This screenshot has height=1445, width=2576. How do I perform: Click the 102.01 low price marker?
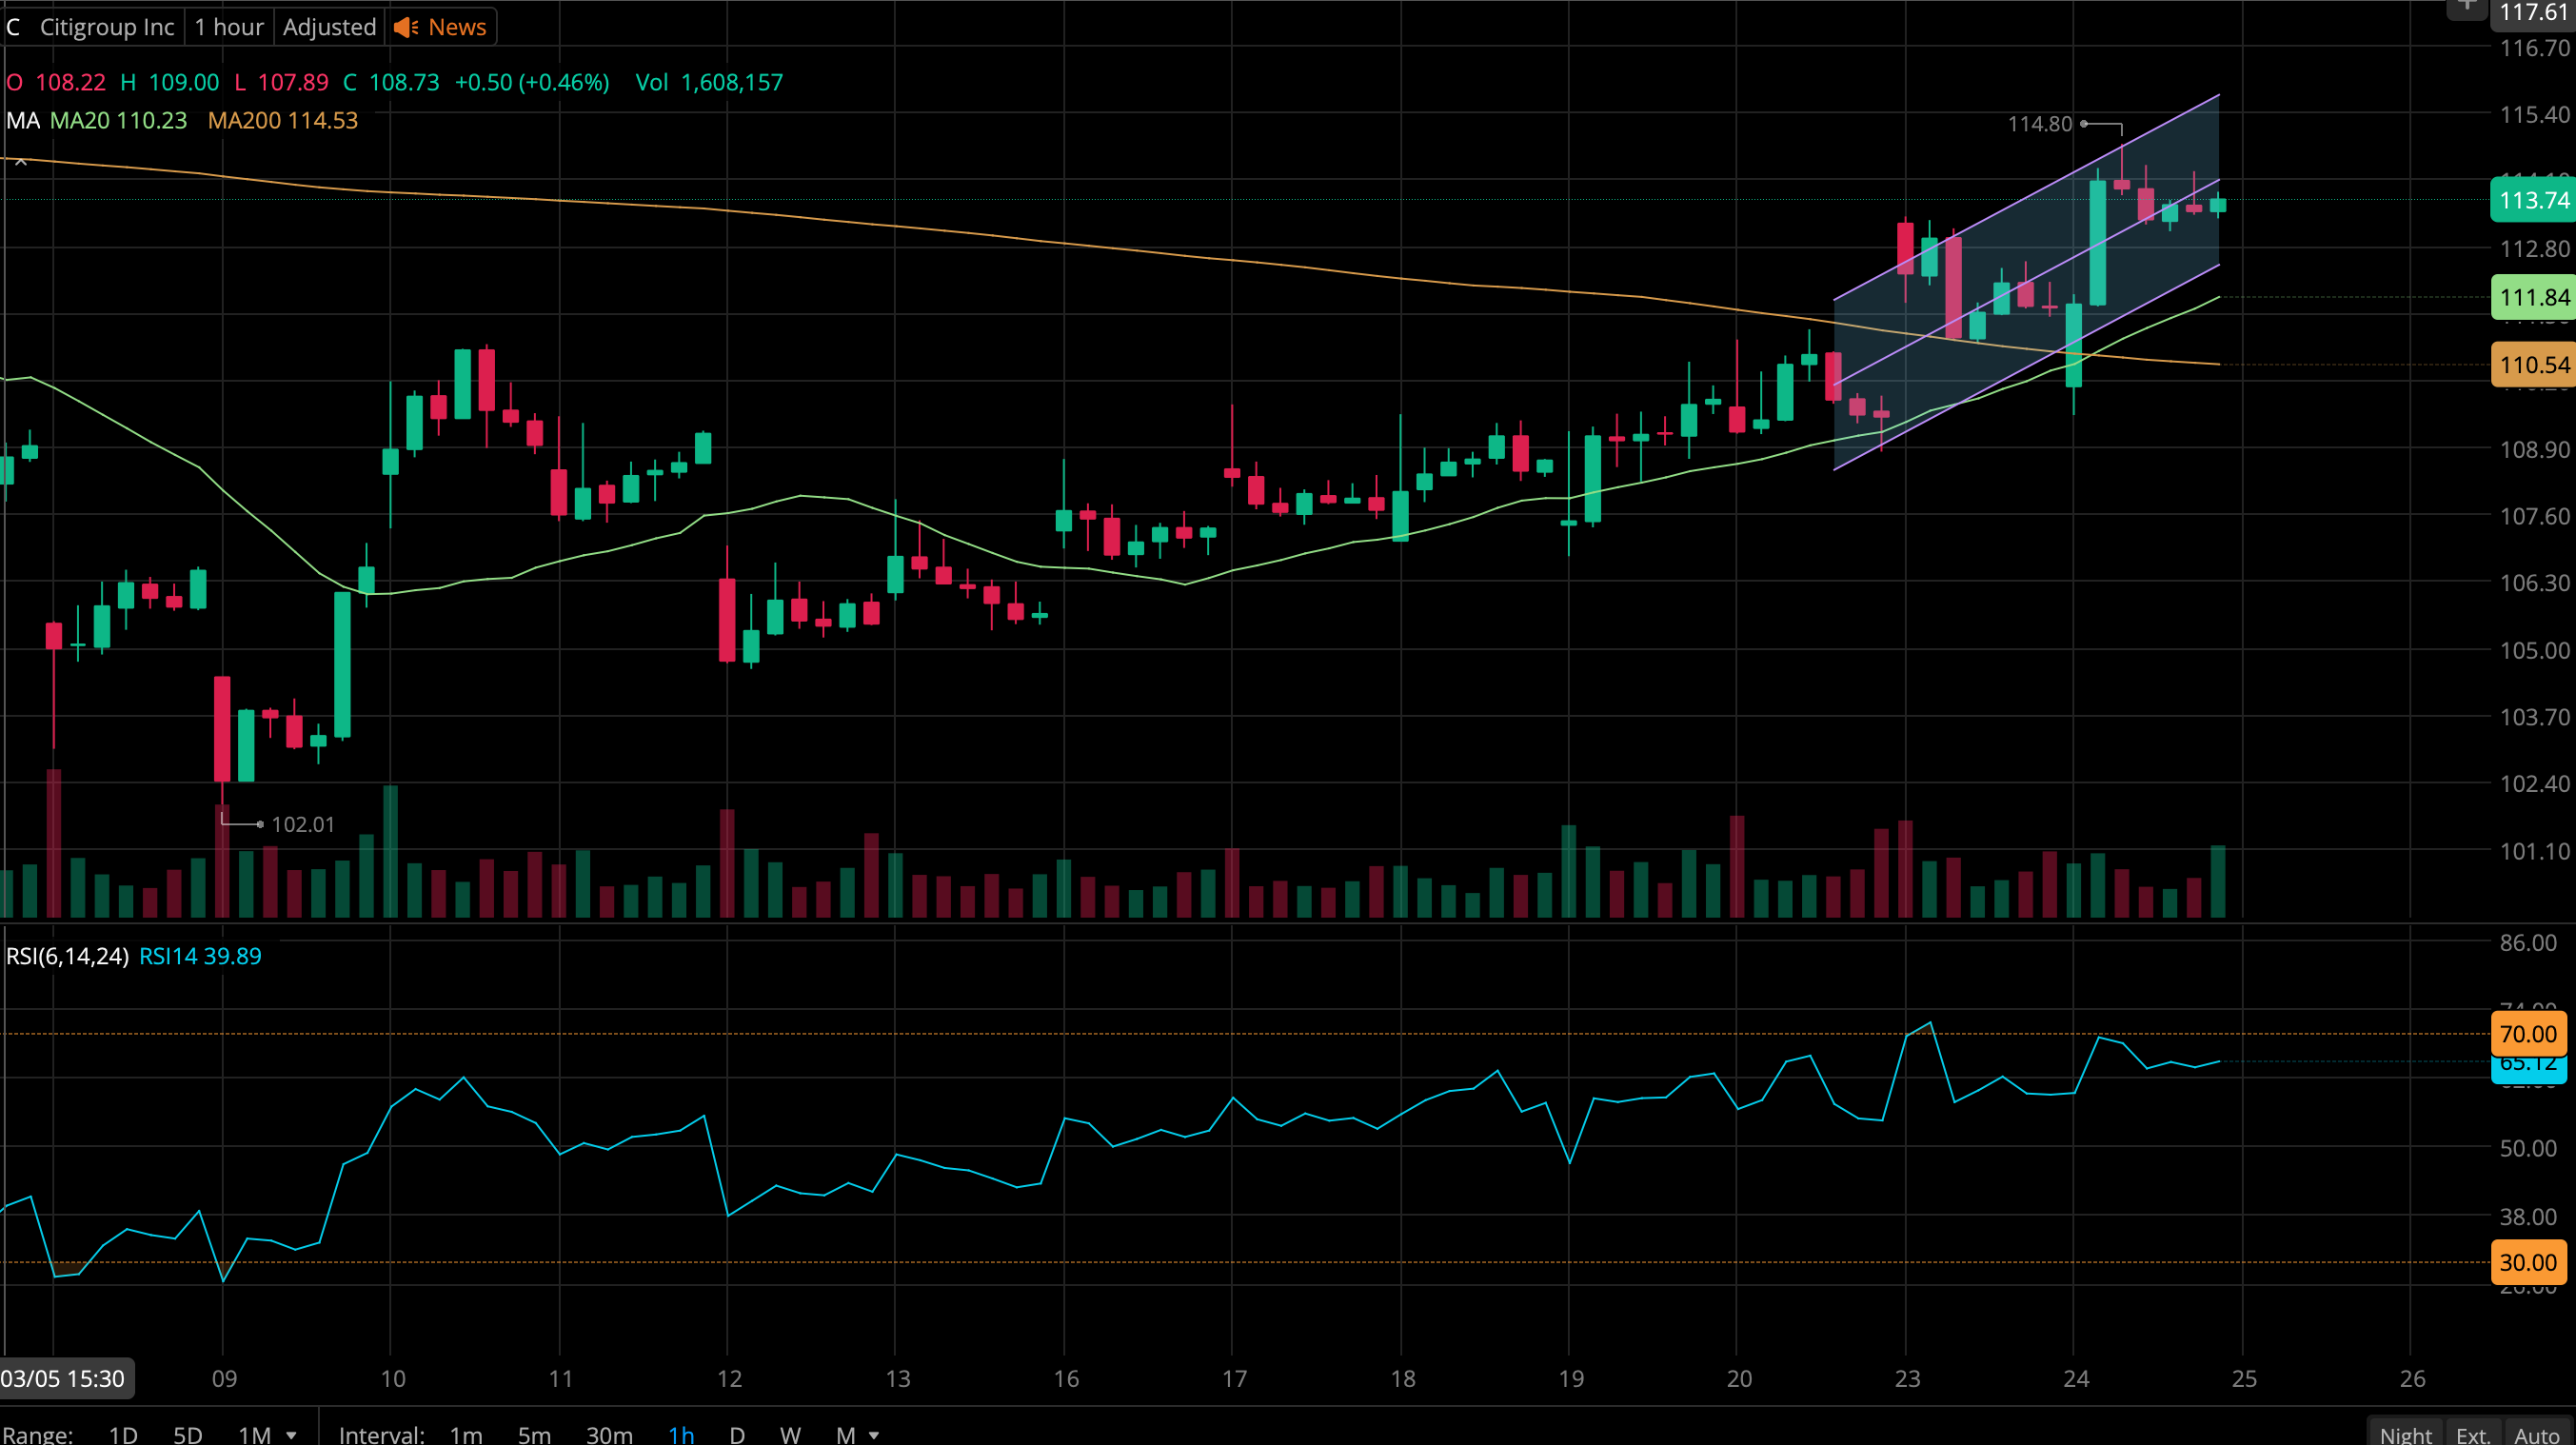point(302,824)
